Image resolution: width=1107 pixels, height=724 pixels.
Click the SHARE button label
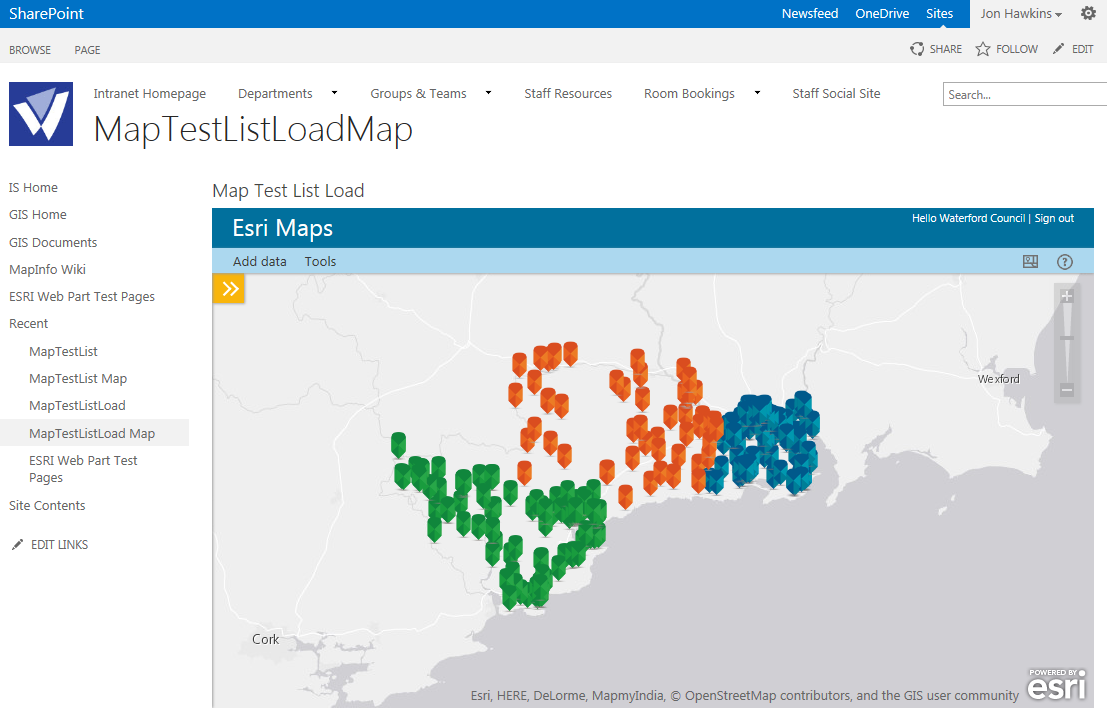click(945, 49)
